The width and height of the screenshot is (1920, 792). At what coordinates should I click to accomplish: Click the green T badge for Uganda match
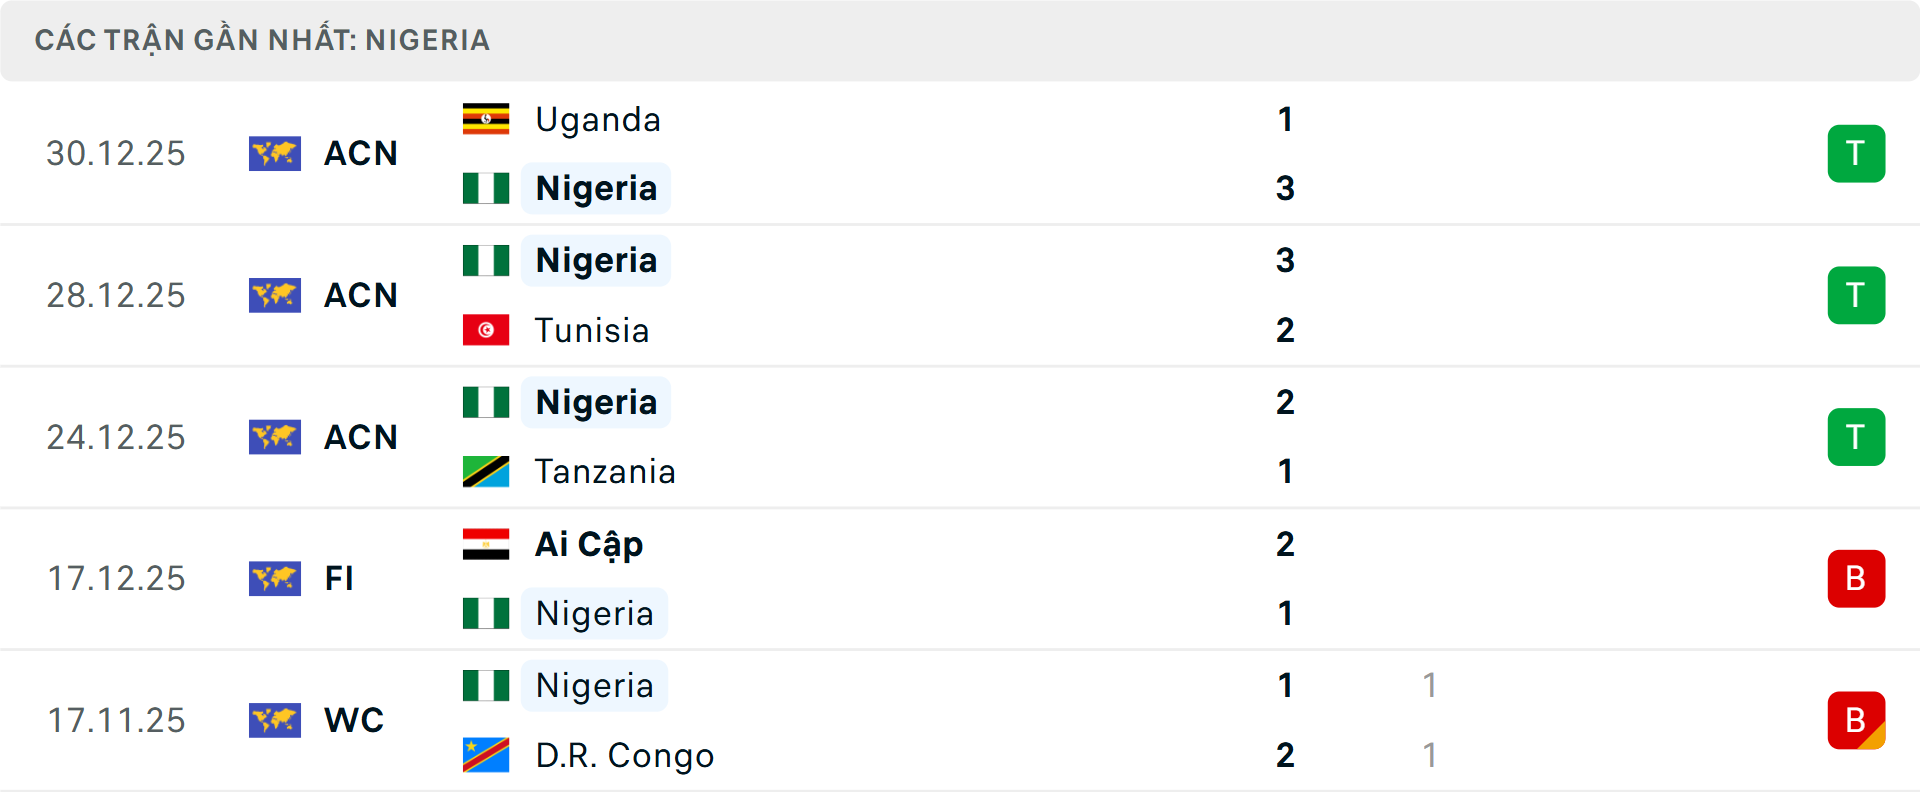1856,153
